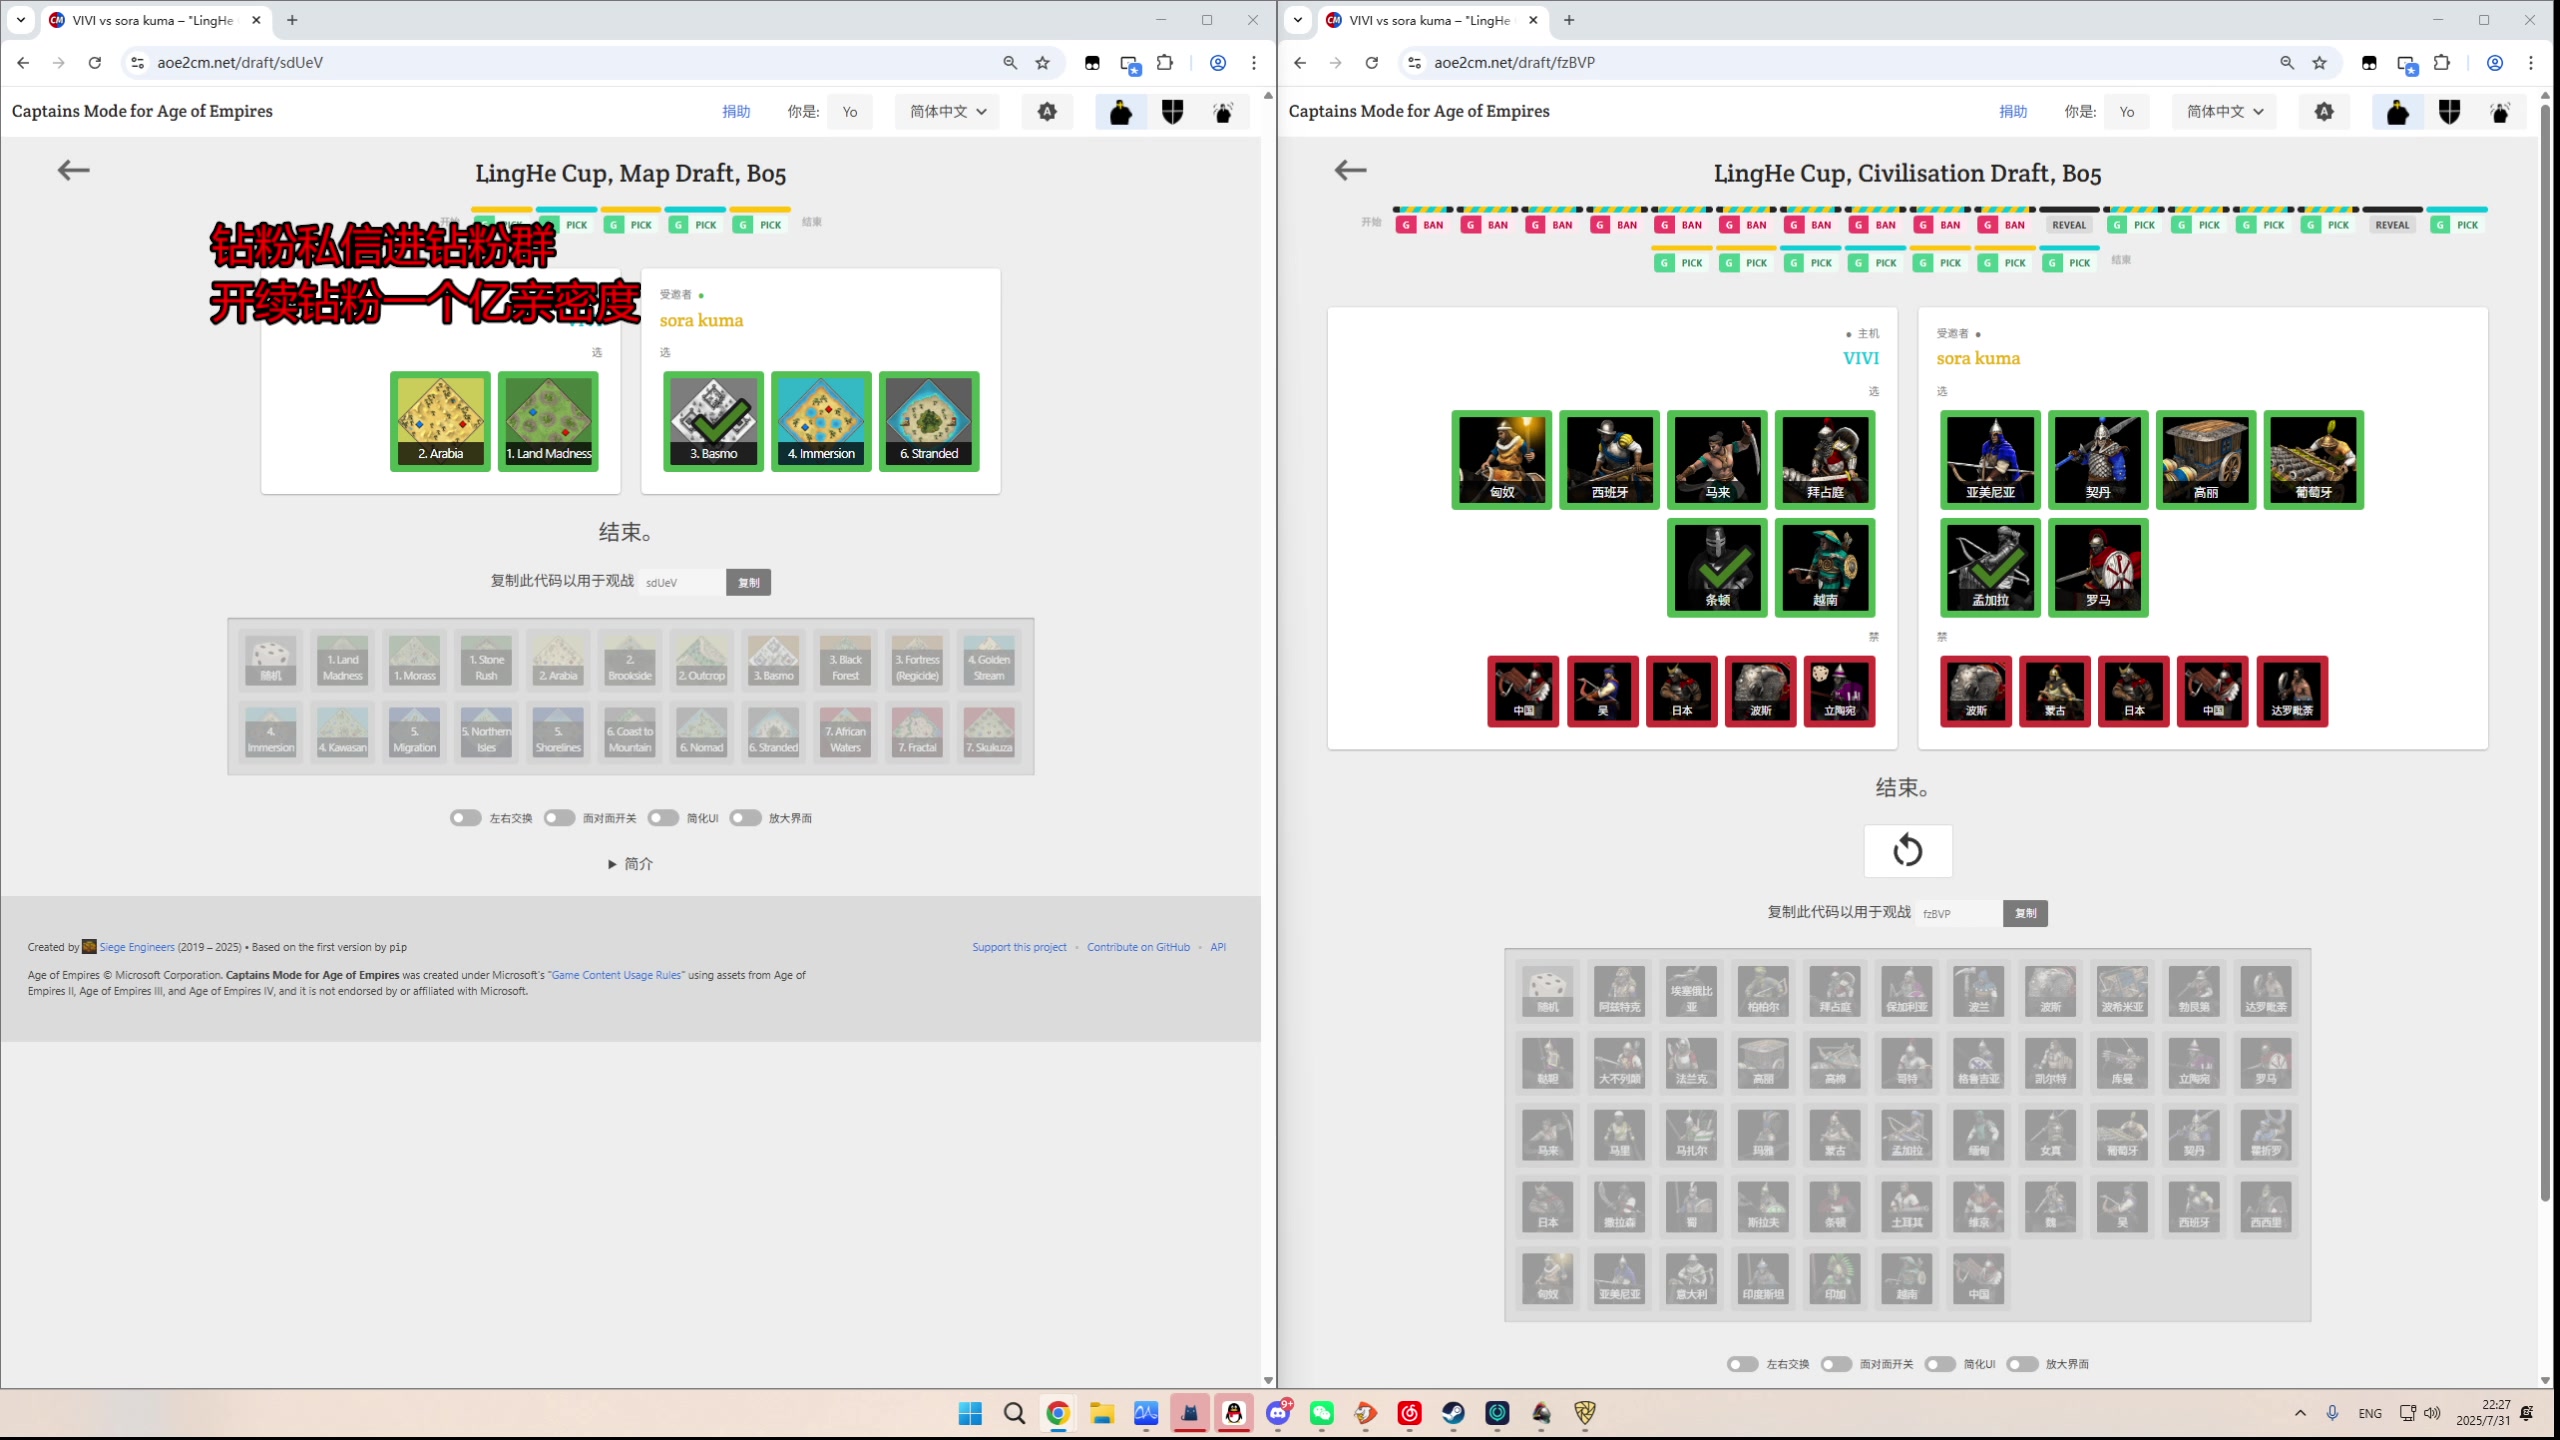The height and width of the screenshot is (1440, 2560).
Task: Click replay circular arrow button
Action: 1908,851
